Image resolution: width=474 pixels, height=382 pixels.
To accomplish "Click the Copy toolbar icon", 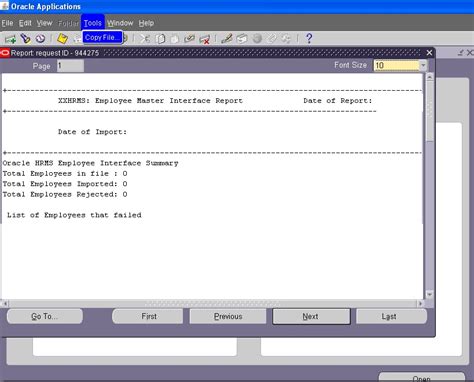I will click(x=160, y=39).
